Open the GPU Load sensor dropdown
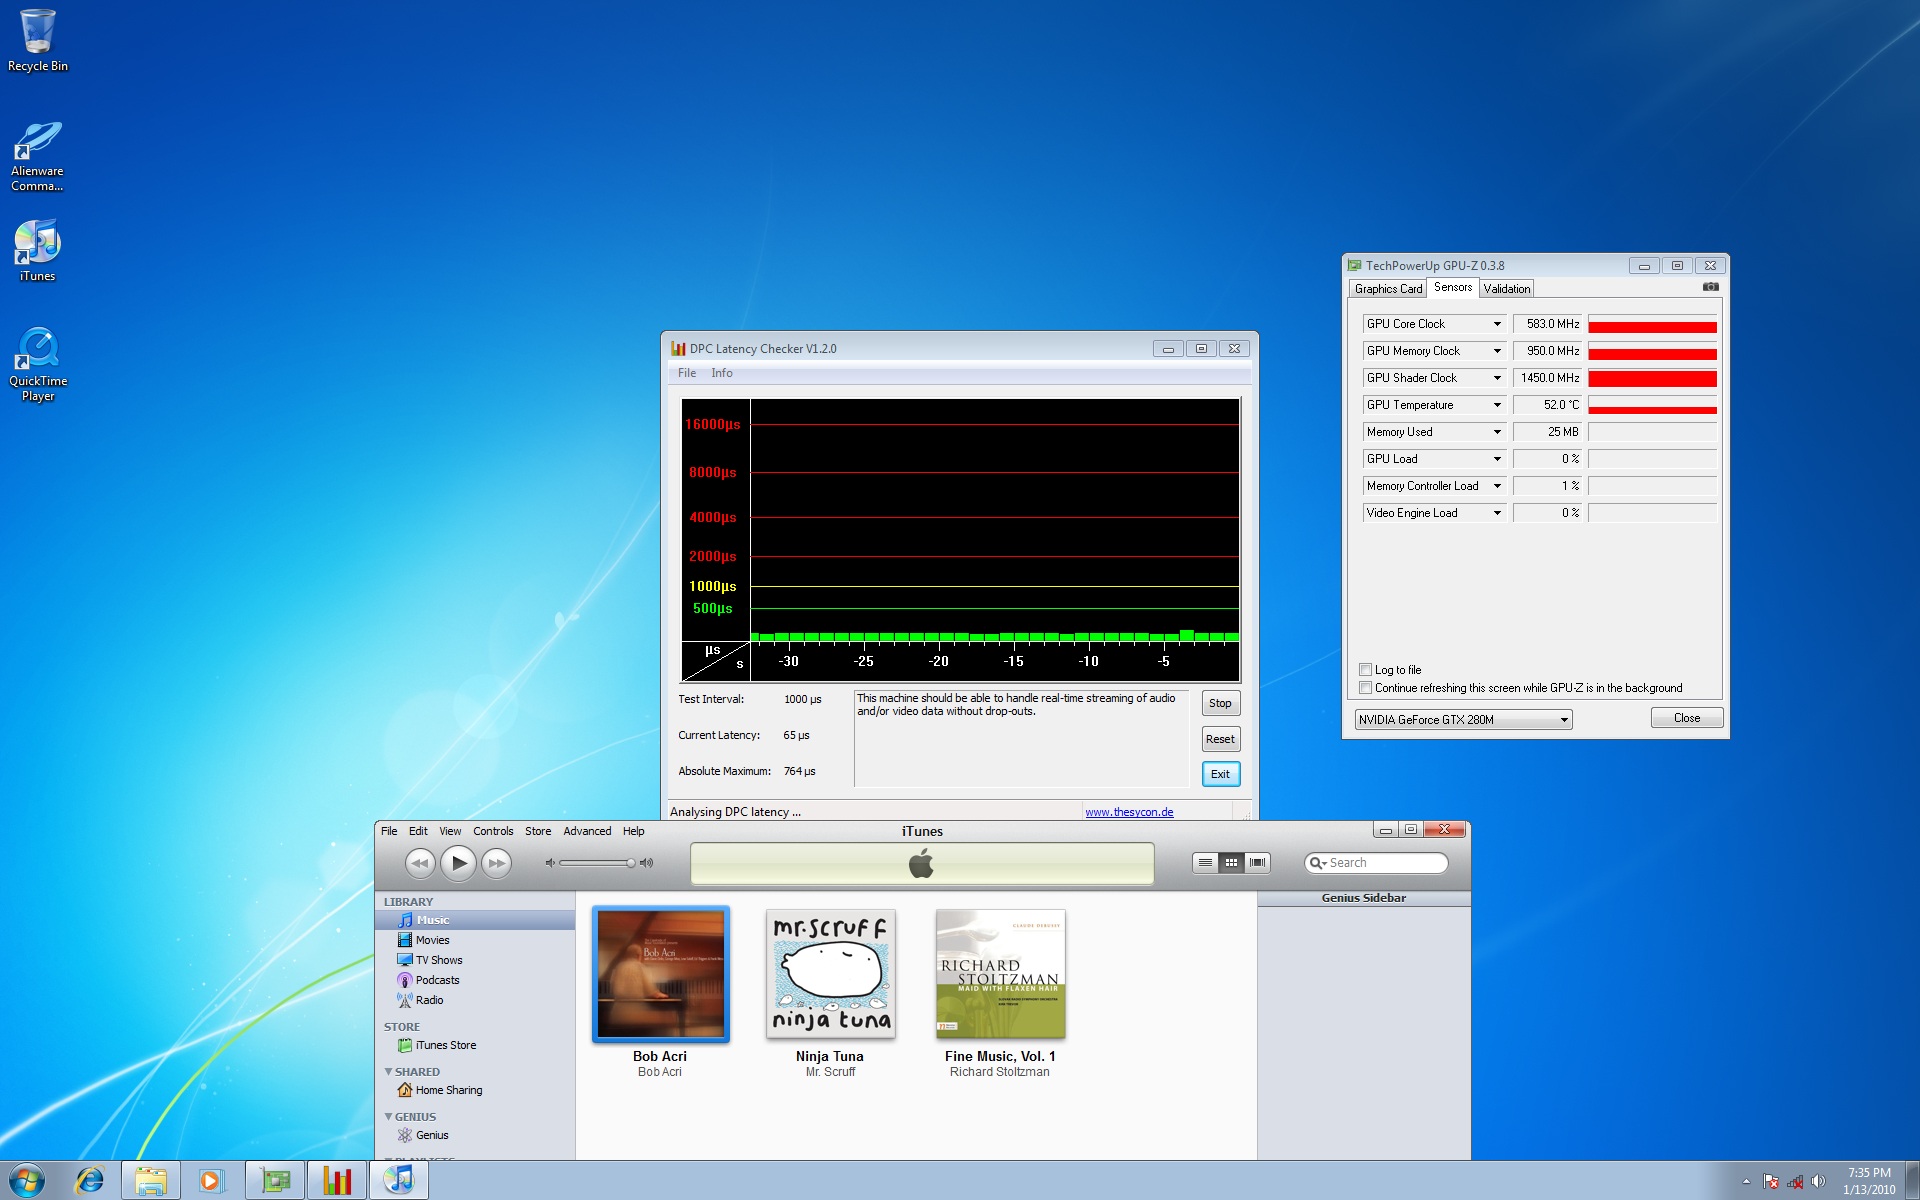This screenshot has height=1200, width=1920. point(1497,459)
